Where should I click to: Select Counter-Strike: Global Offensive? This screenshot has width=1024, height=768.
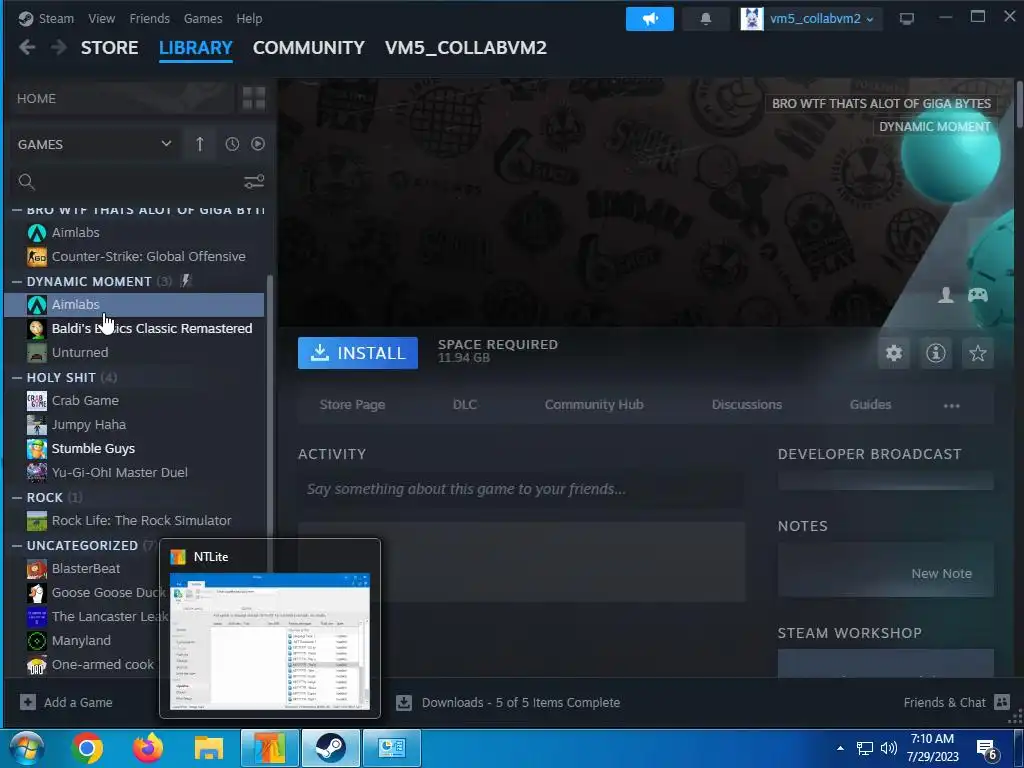134,257
